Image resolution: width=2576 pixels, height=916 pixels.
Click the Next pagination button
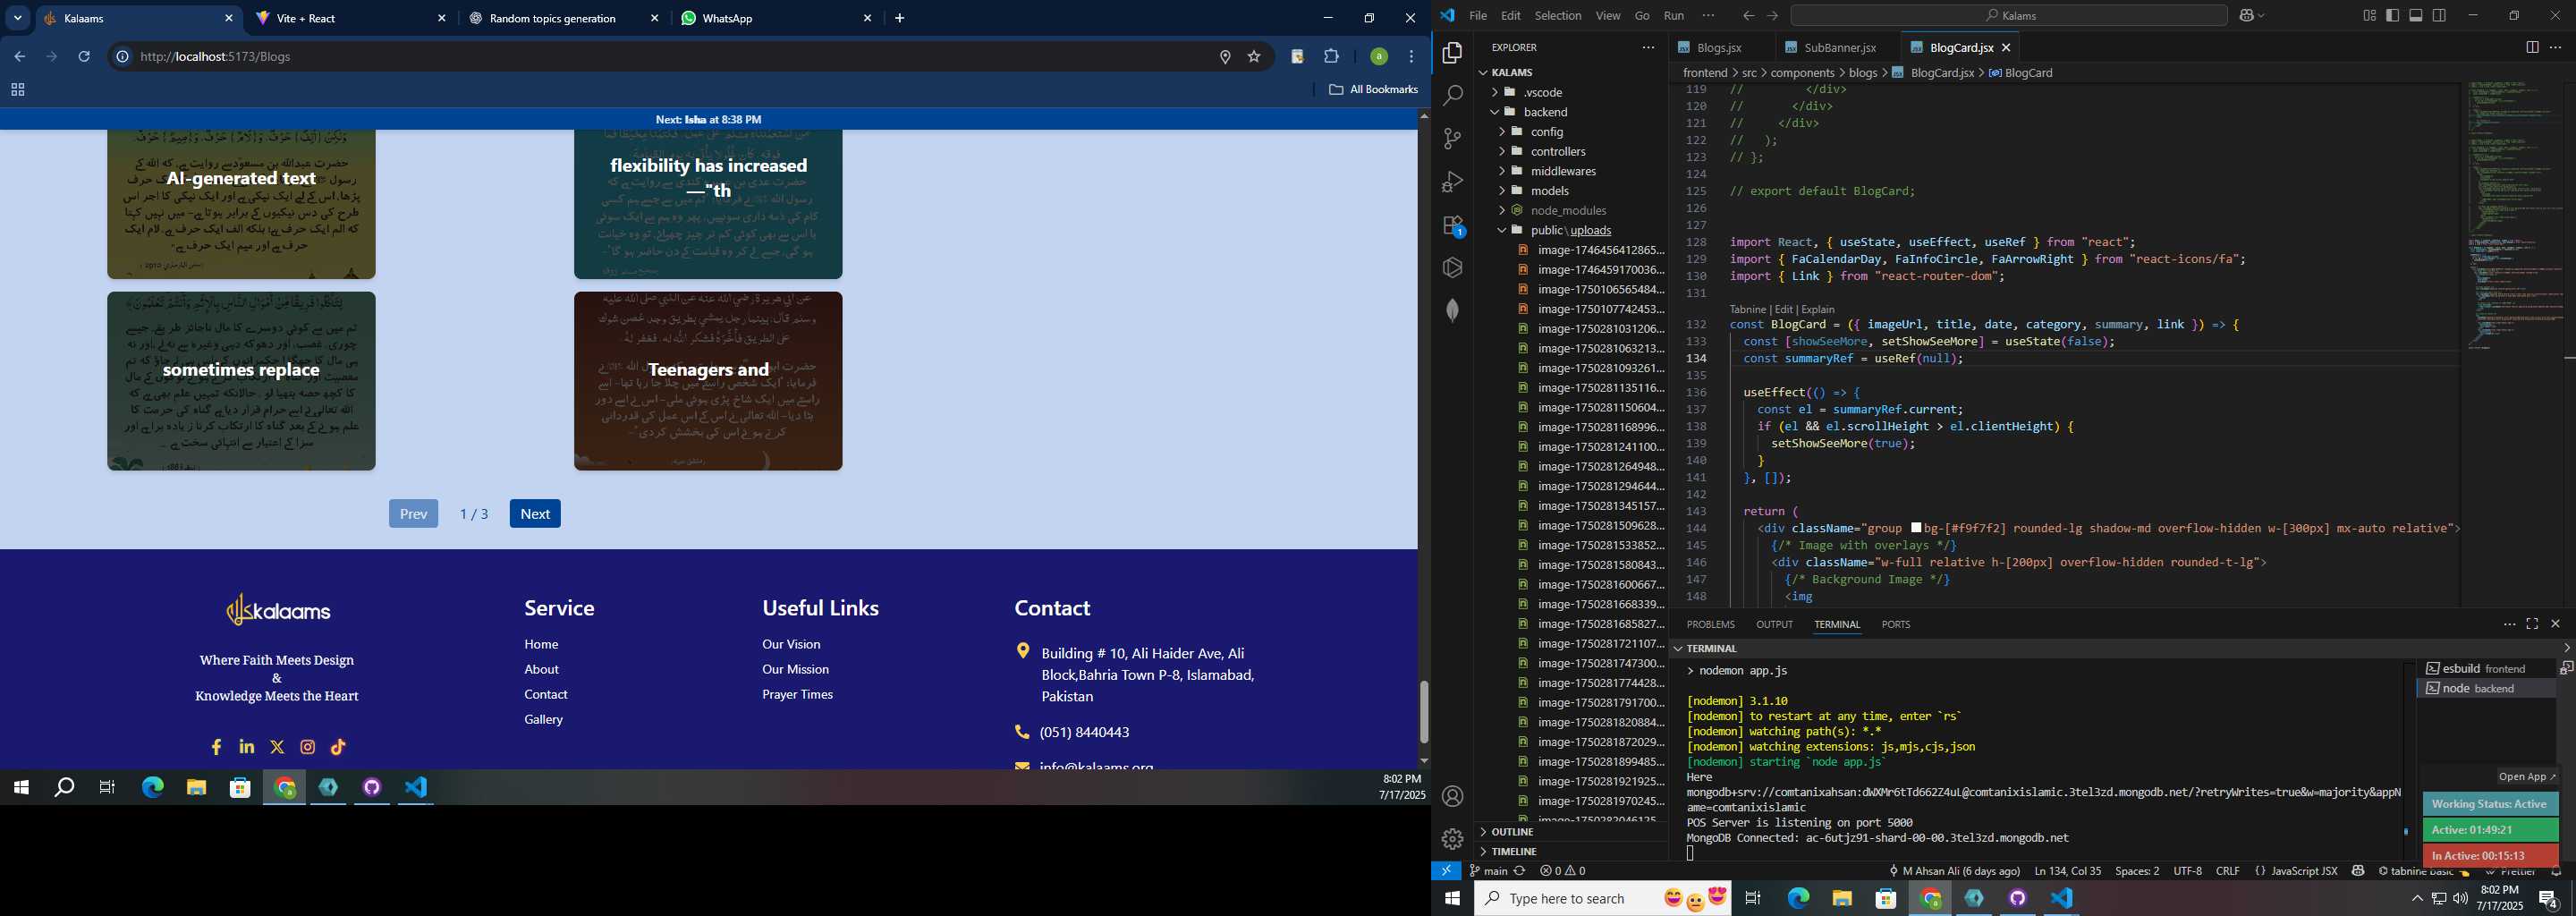(535, 513)
